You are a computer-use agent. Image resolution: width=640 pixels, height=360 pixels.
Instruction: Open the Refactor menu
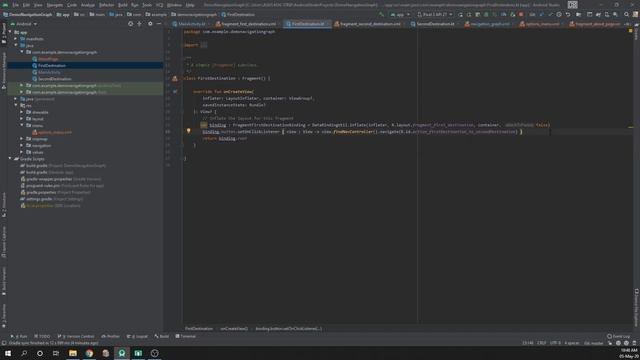pos(107,5)
